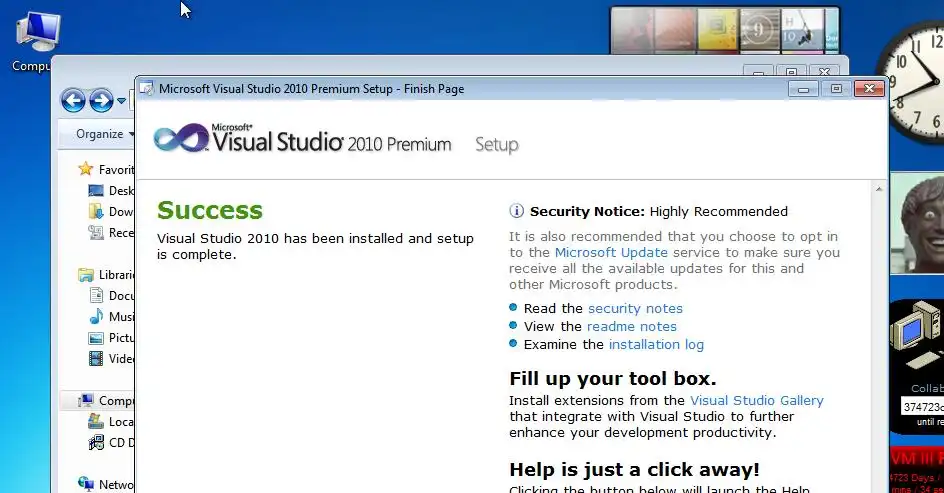The height and width of the screenshot is (493, 944).
Task: Open the installation log link
Action: coord(656,345)
